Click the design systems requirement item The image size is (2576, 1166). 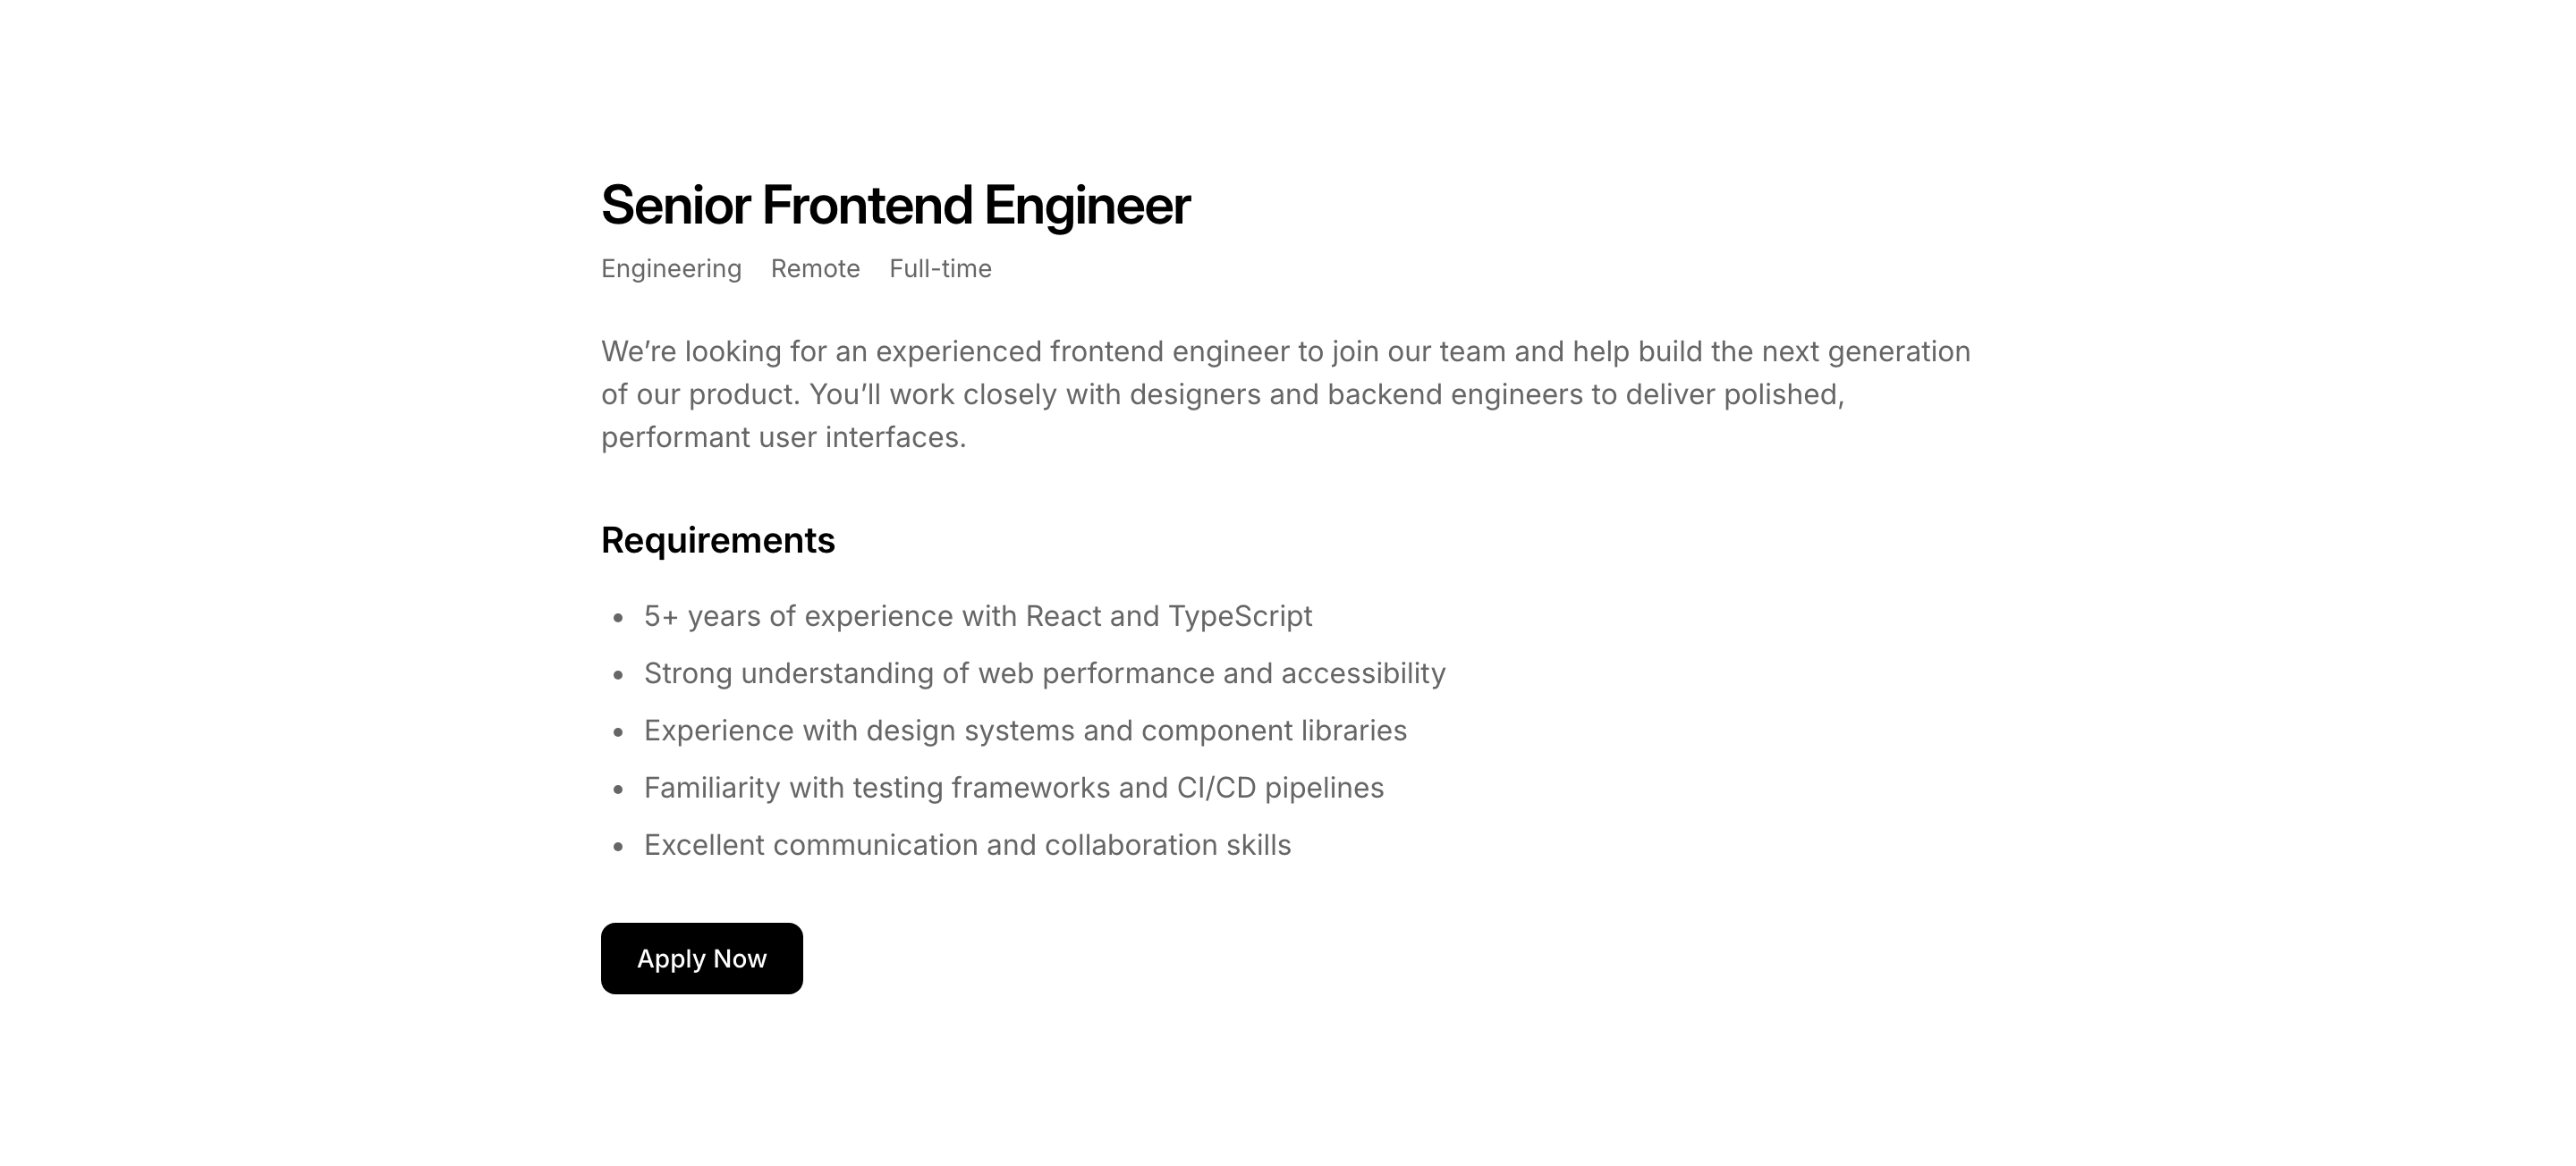point(1025,731)
